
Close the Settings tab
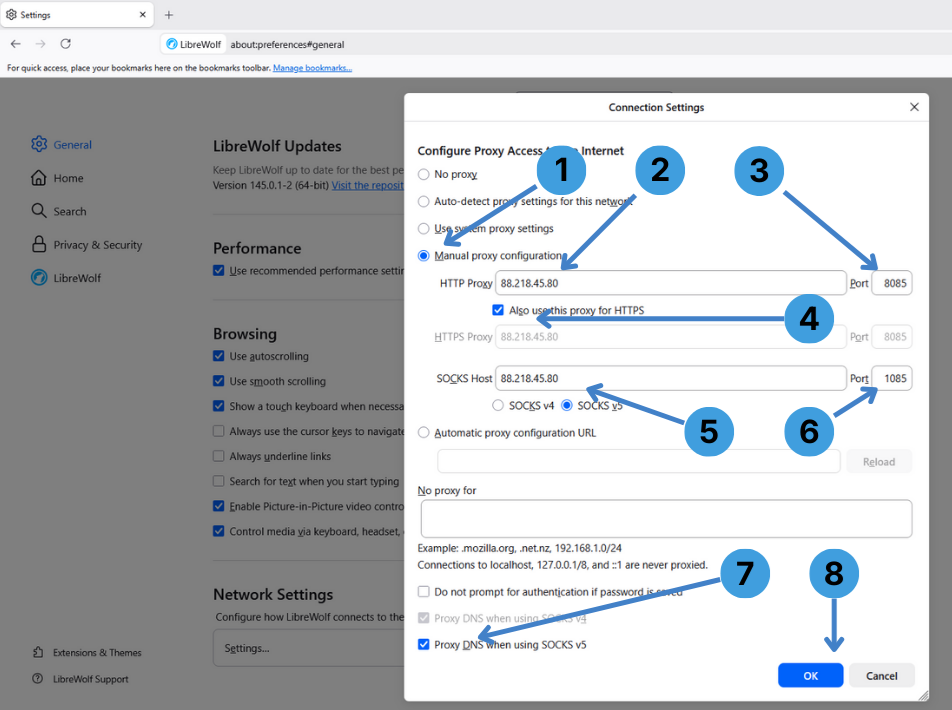coord(143,15)
